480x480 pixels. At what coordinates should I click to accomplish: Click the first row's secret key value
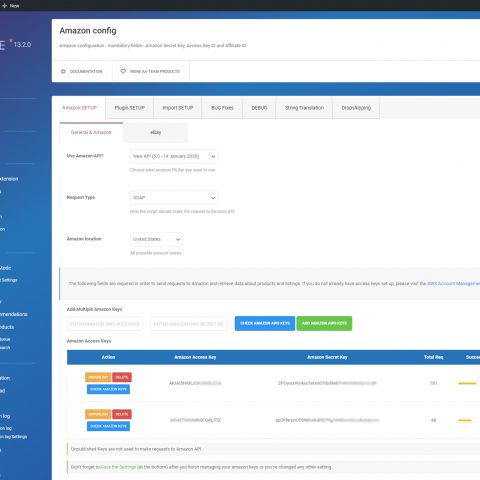tap(327, 383)
